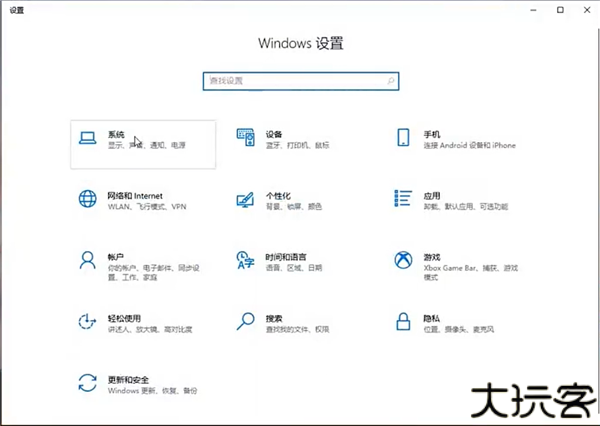This screenshot has height=426, width=600.
Task: Open the 手机 phone icon
Action: (403, 137)
